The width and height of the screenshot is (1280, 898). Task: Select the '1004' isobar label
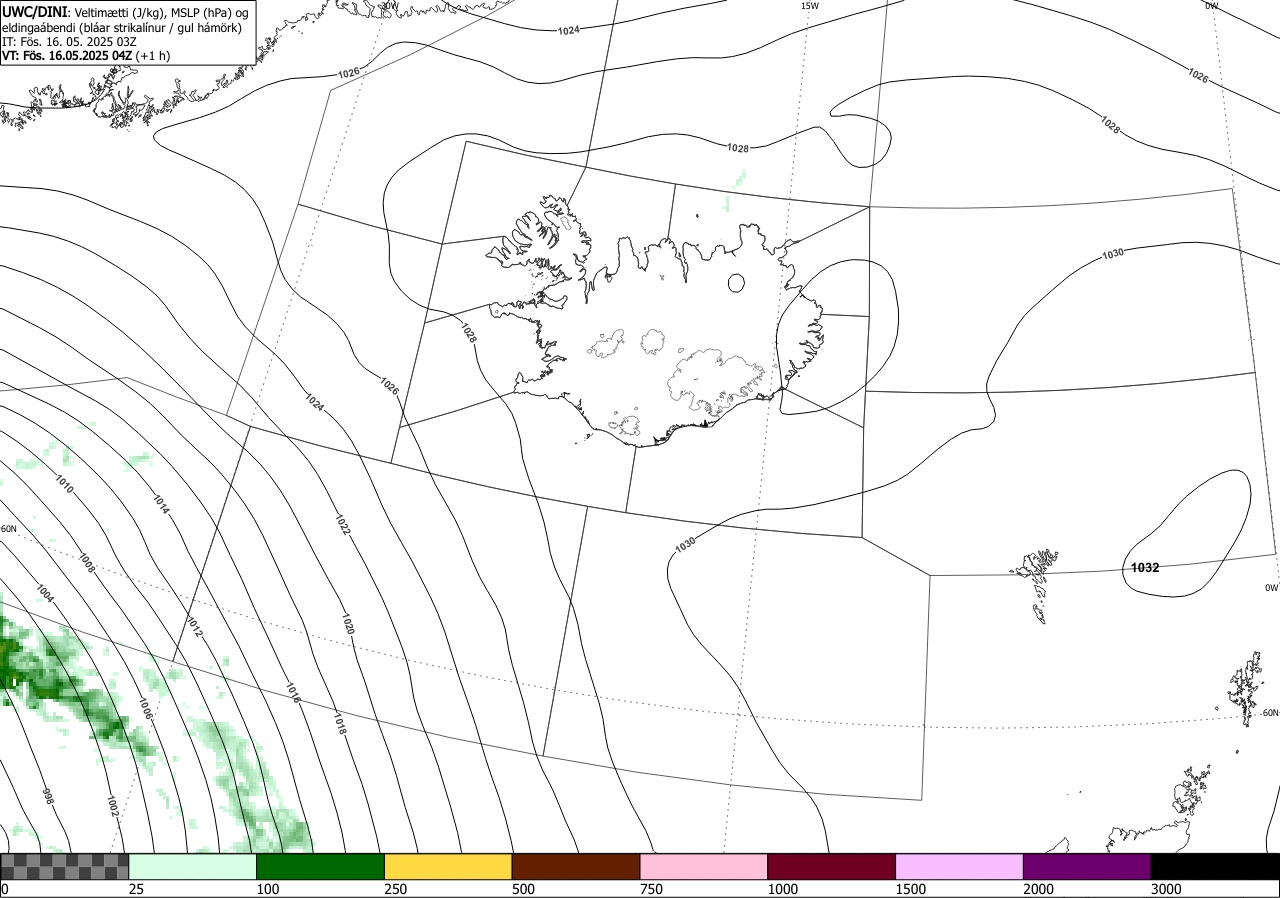point(44,593)
